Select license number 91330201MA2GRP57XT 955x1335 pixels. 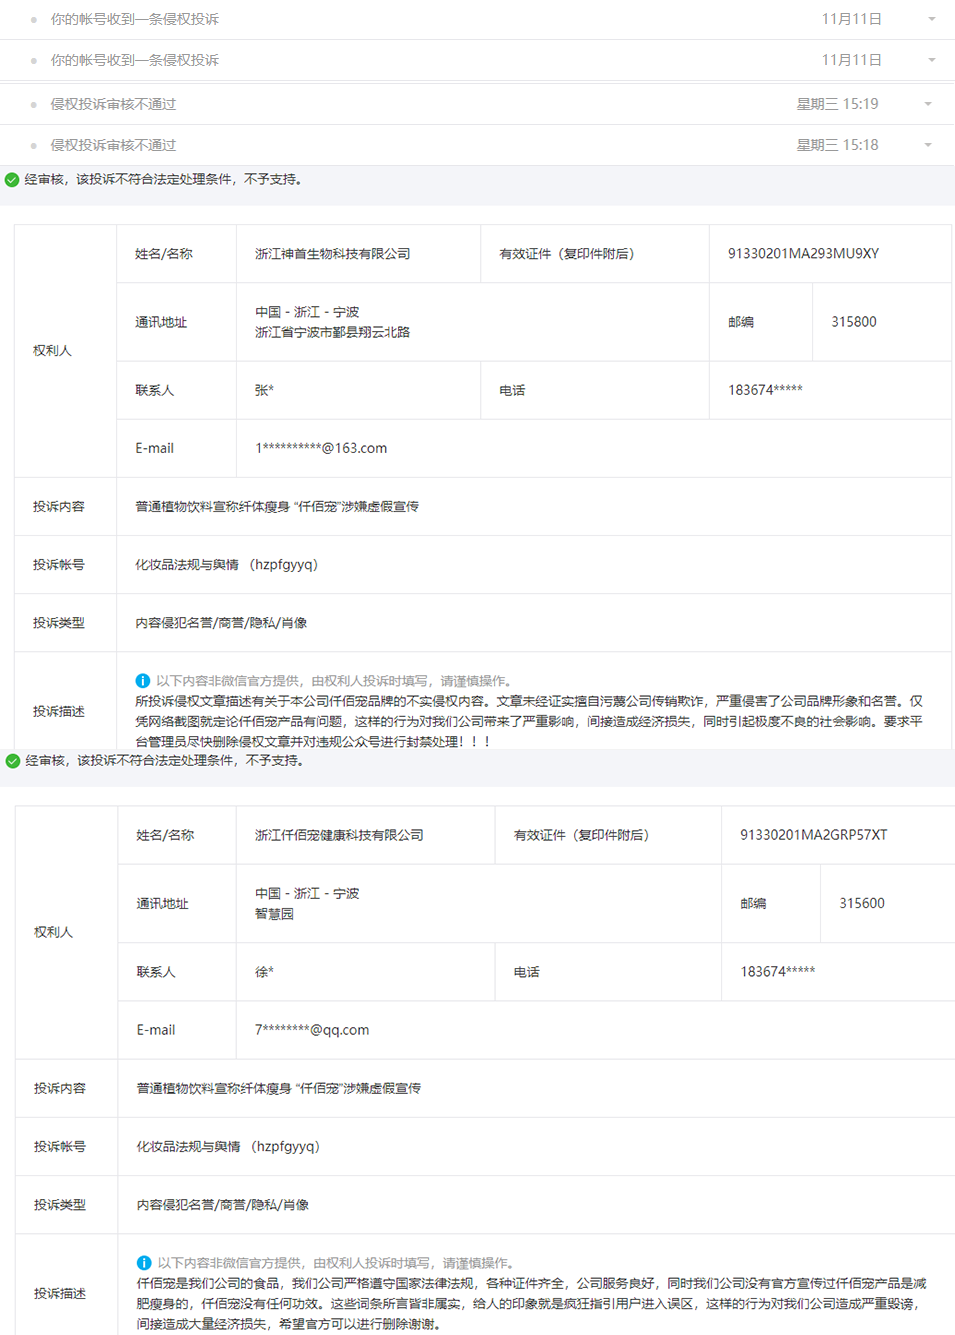[813, 835]
